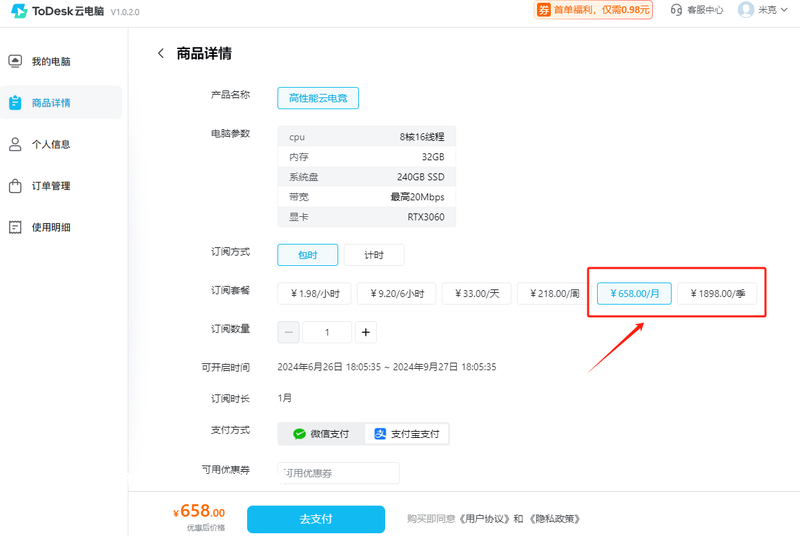This screenshot has width=800, height=536.
Task: Click the 首单福利 promo banner
Action: pyautogui.click(x=594, y=10)
